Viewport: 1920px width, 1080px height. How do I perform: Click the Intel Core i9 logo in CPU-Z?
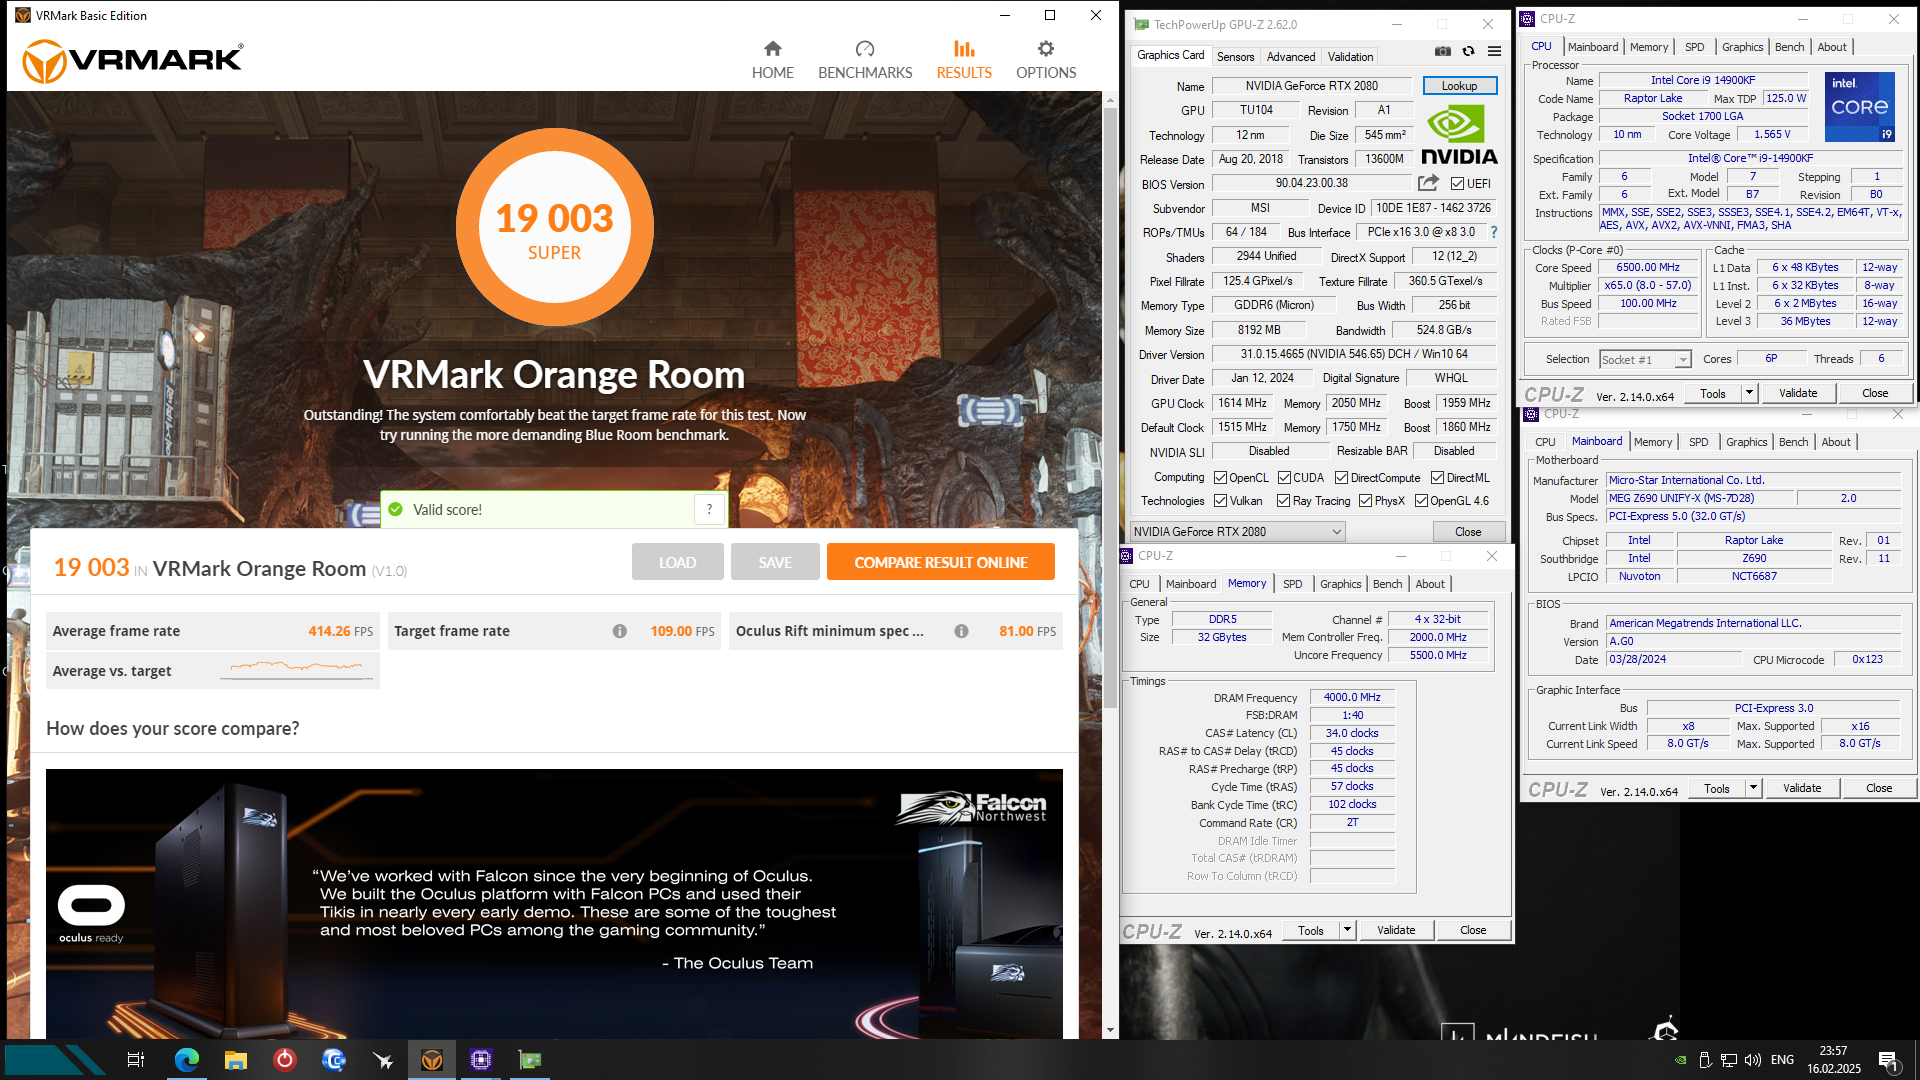1860,106
